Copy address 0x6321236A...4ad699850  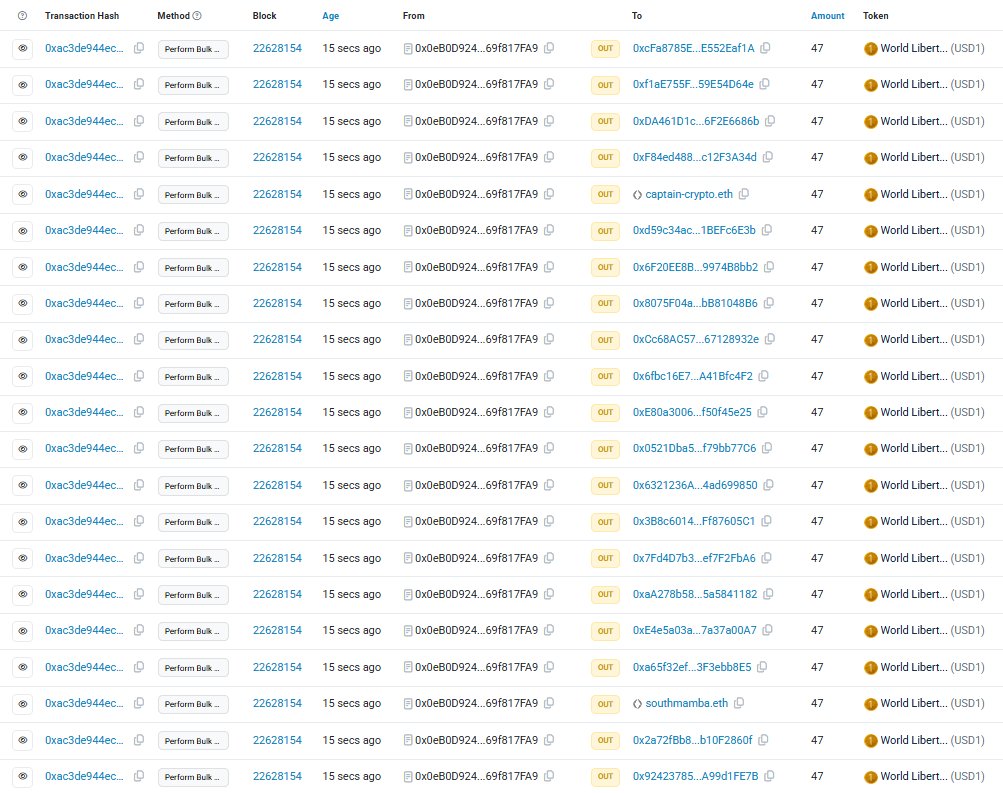click(x=768, y=485)
